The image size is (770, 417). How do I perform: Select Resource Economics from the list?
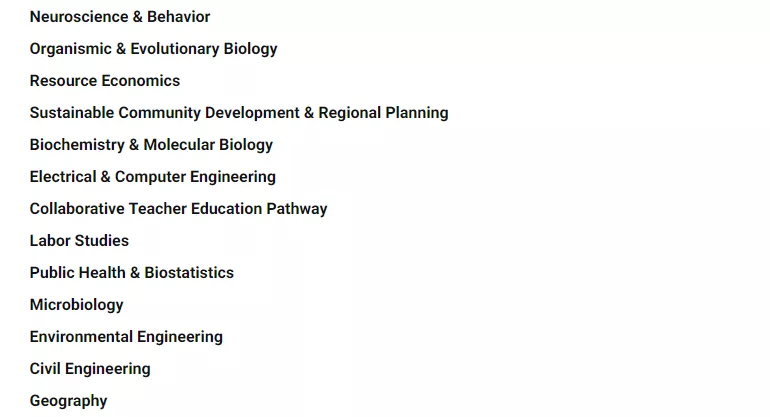(105, 81)
